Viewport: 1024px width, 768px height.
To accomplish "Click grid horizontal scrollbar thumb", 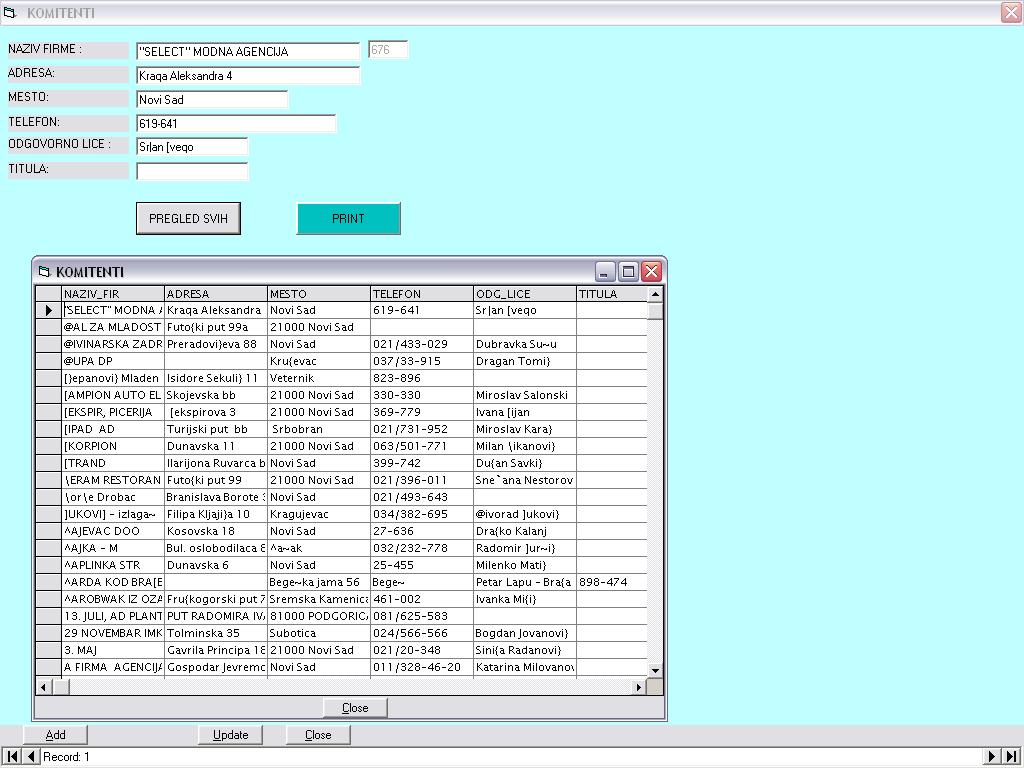I will (61, 686).
